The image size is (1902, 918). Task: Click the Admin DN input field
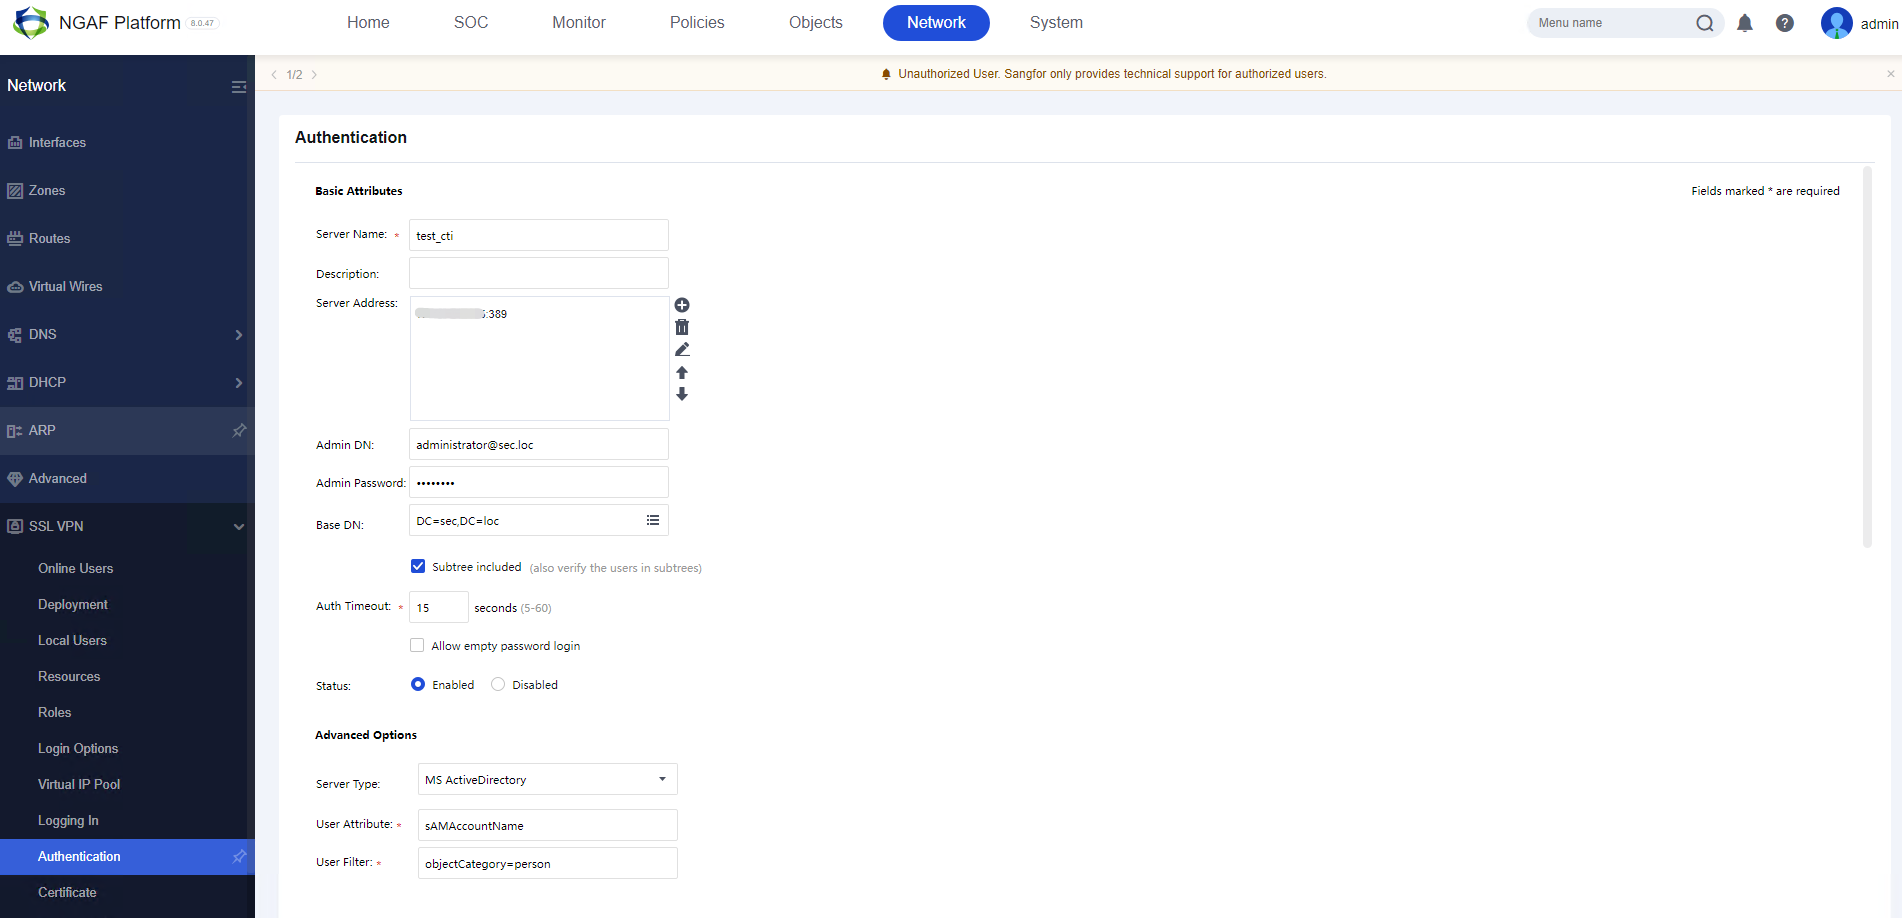click(x=538, y=444)
